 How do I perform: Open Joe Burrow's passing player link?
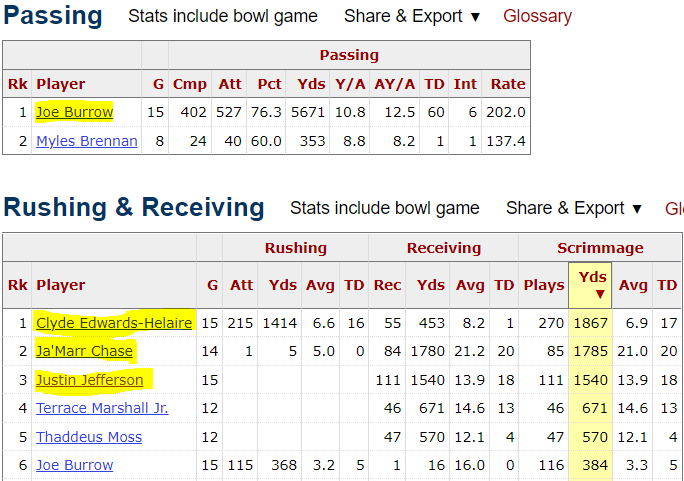tap(75, 113)
